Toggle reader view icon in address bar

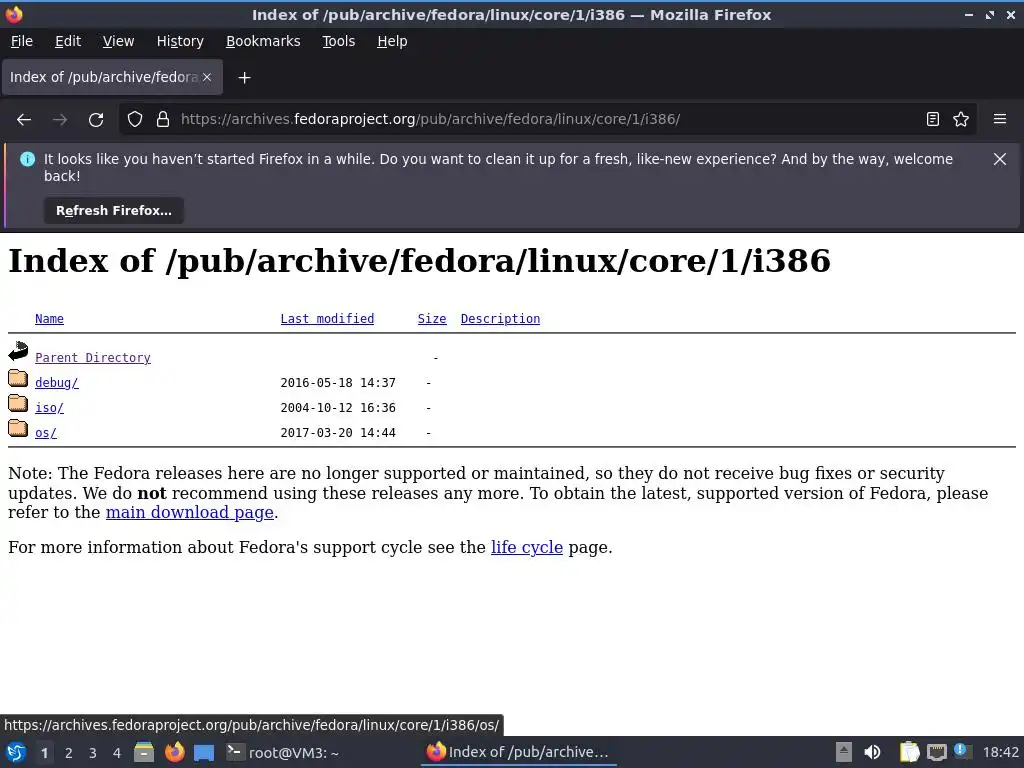coord(933,120)
